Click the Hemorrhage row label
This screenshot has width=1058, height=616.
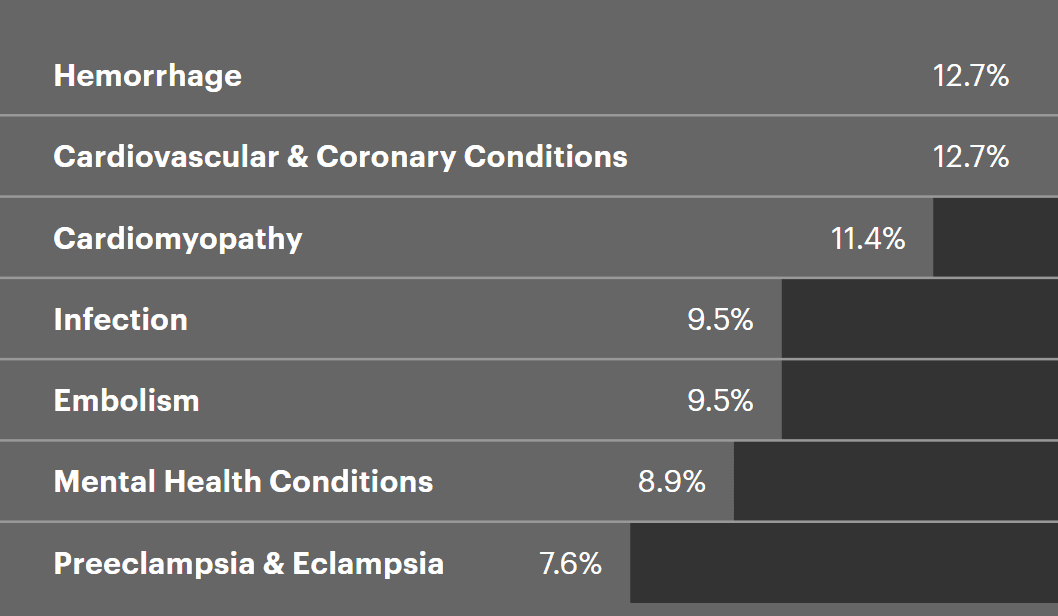point(147,76)
